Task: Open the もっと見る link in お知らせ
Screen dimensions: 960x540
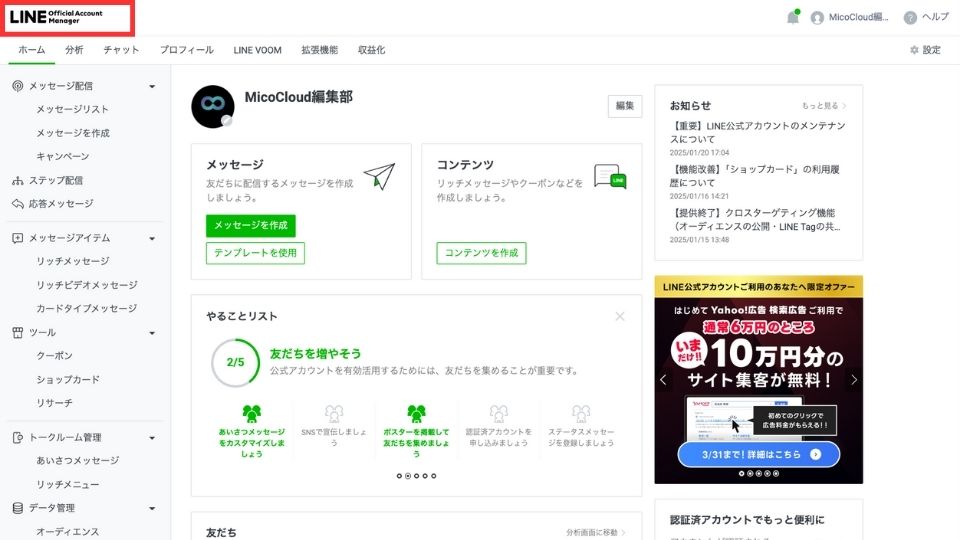Action: pos(823,105)
